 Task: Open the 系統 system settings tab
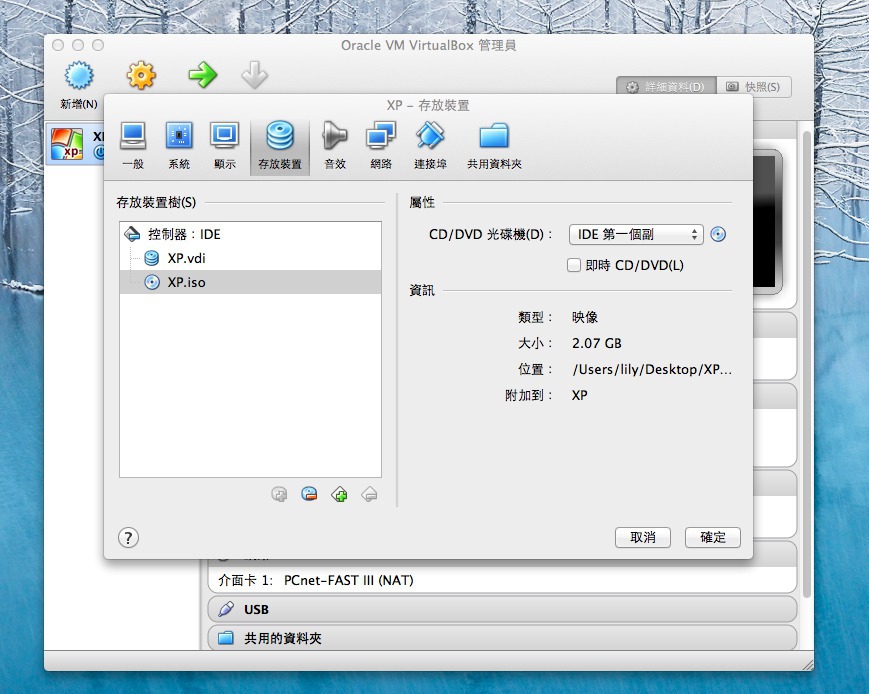pyautogui.click(x=179, y=145)
